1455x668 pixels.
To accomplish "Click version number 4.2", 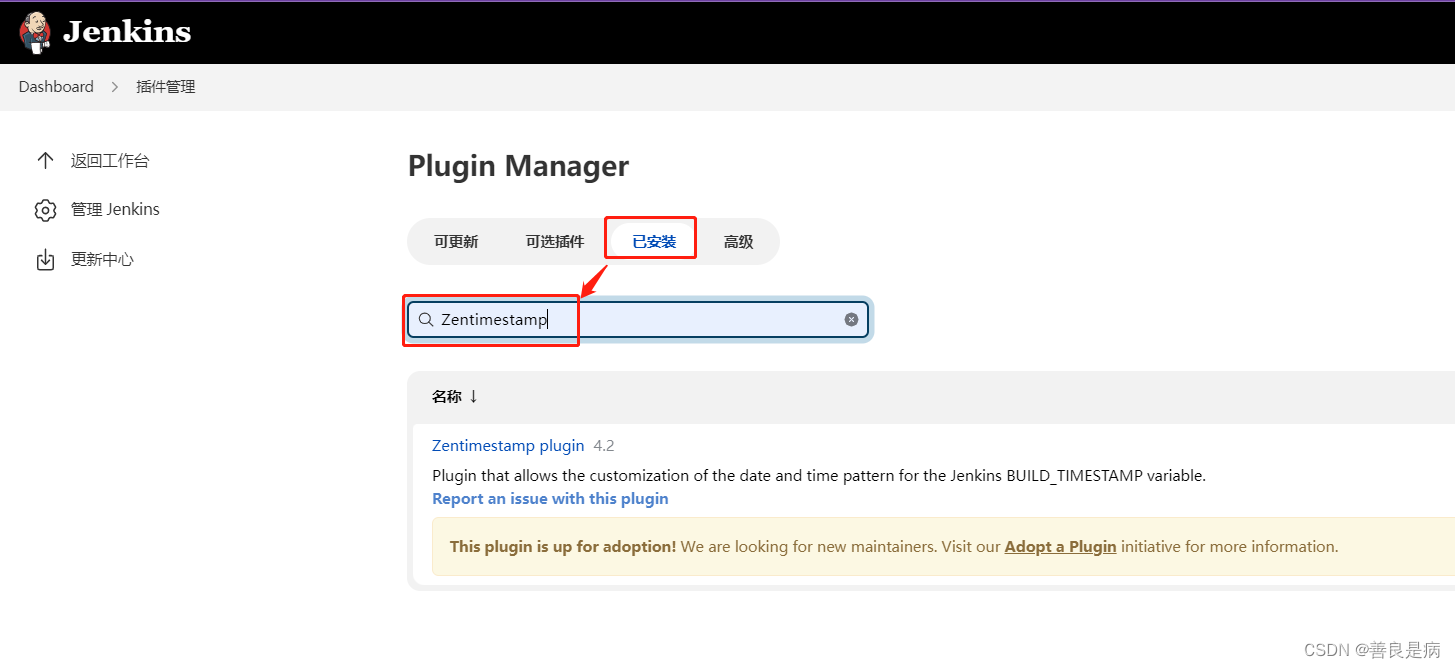I will [x=604, y=445].
